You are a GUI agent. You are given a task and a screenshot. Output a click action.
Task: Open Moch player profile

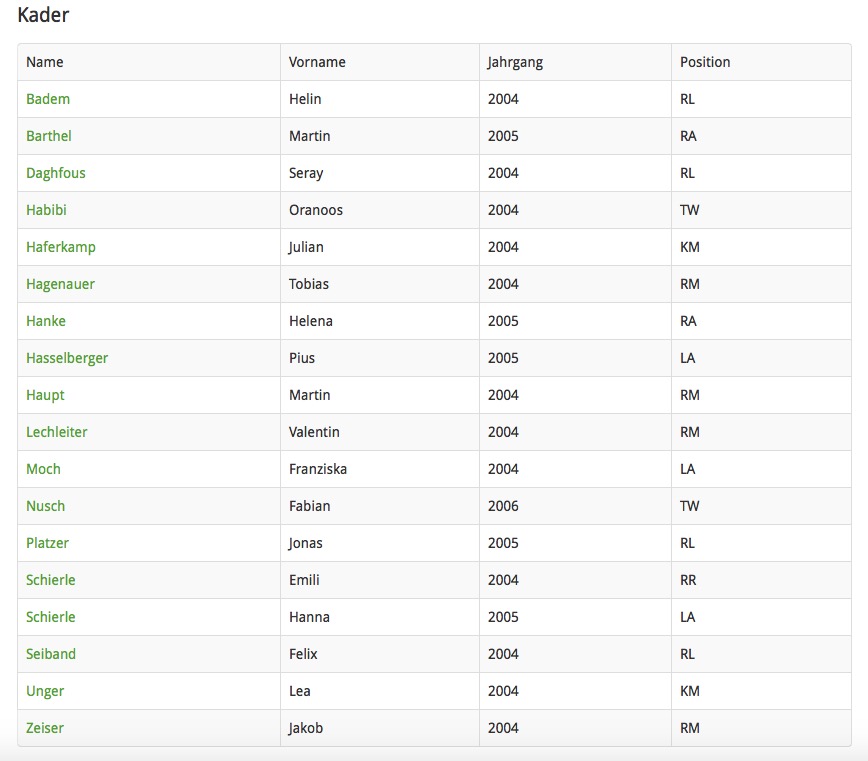tap(43, 469)
